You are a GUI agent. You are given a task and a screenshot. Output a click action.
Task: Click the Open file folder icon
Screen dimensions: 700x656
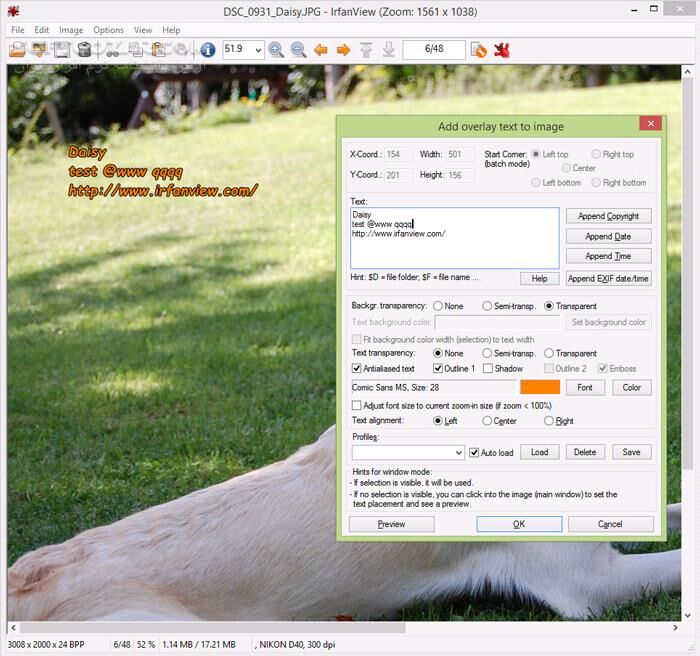click(17, 49)
